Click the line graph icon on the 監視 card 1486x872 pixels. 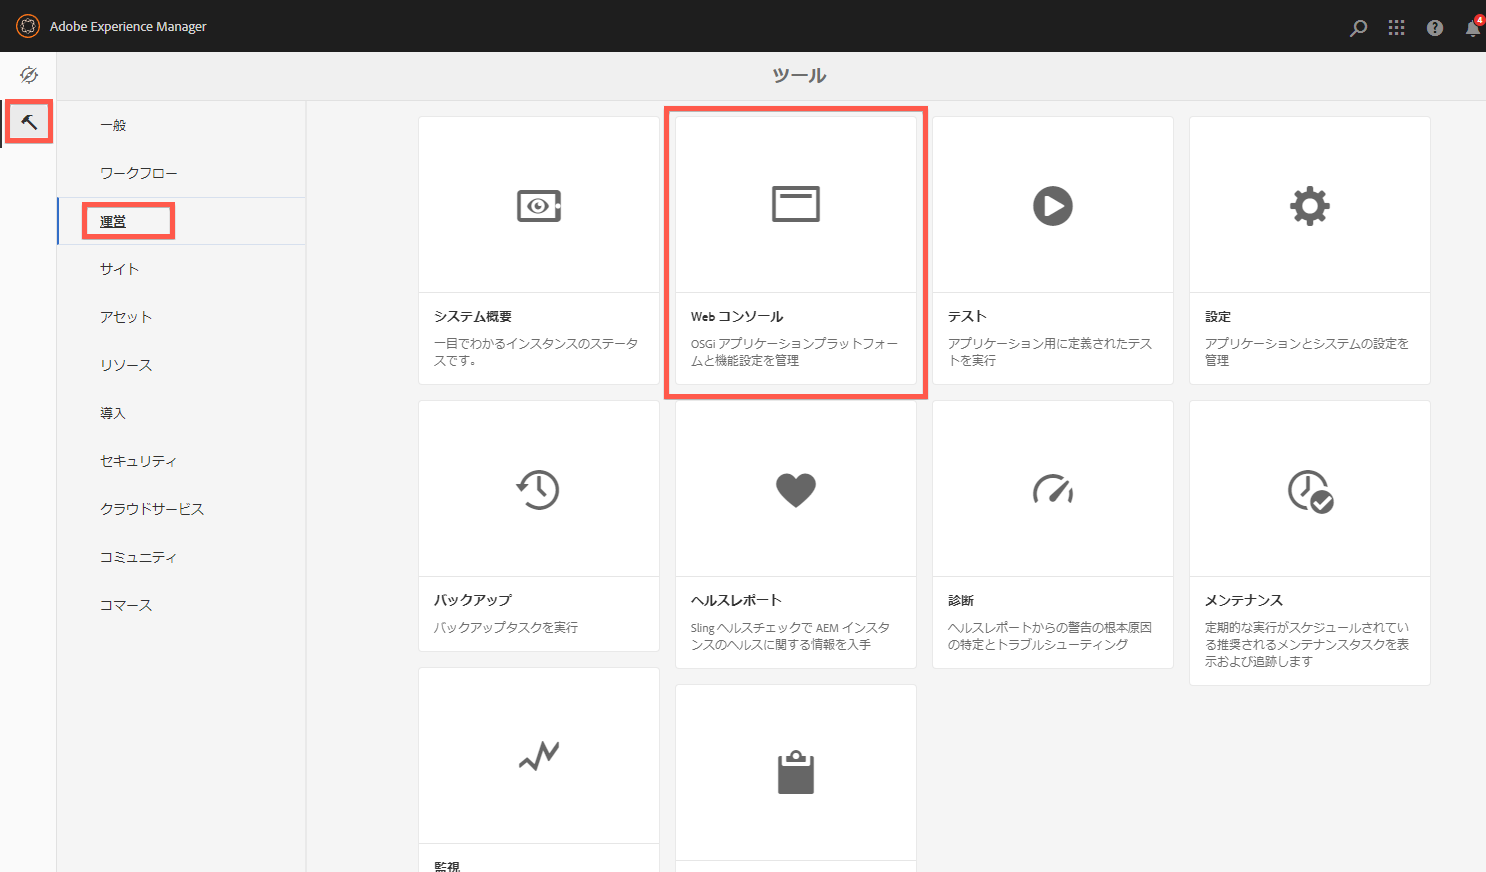tap(538, 755)
